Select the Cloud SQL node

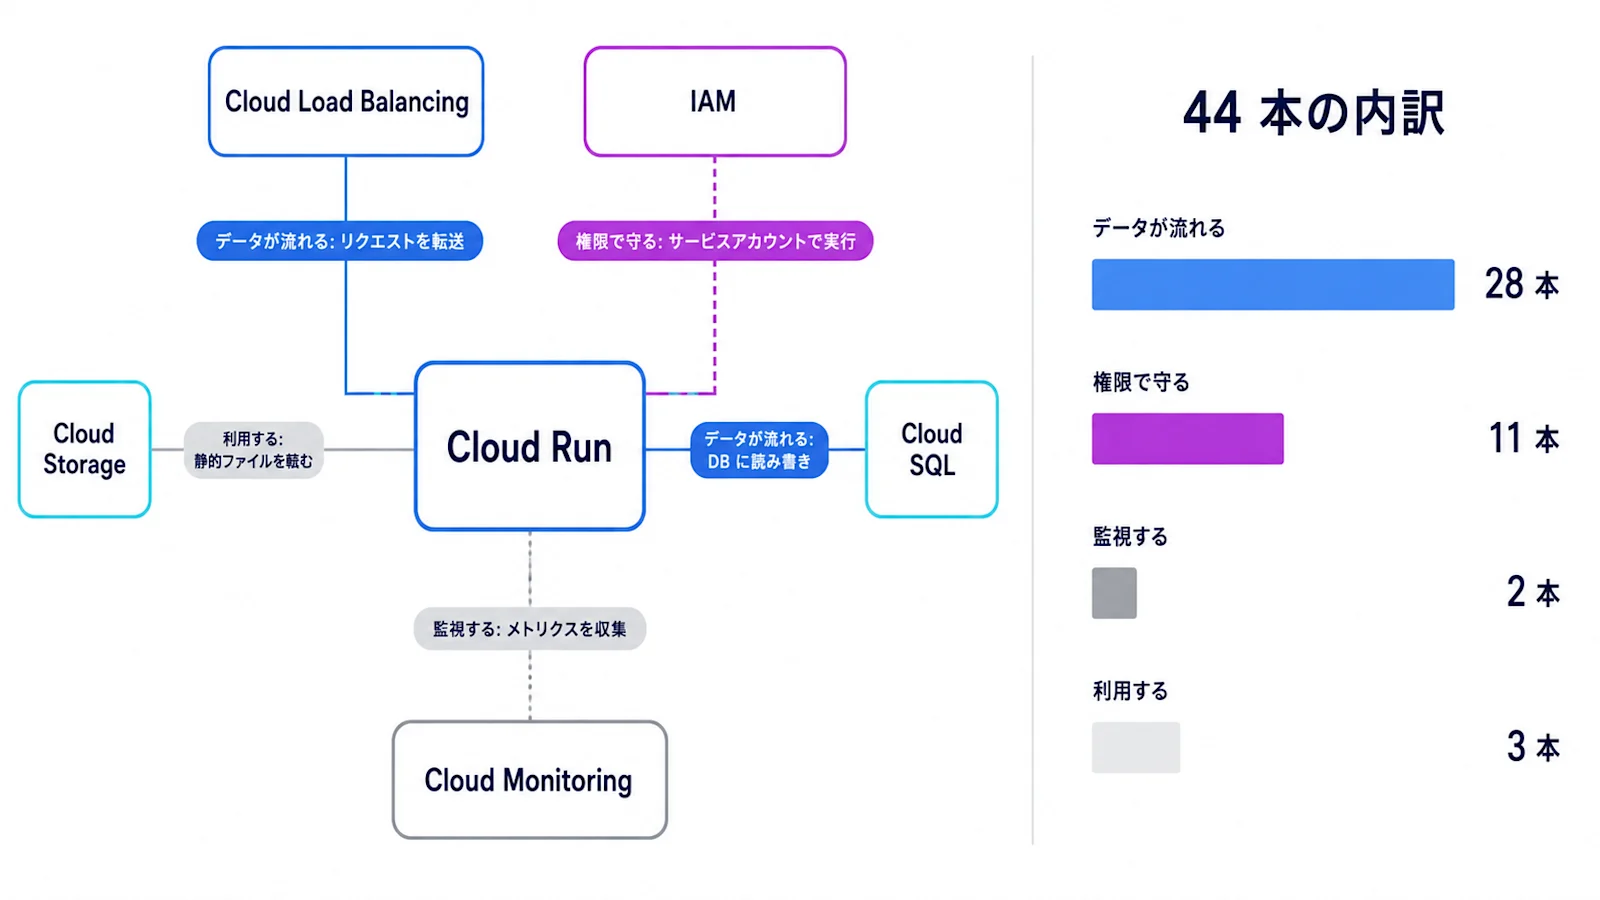(x=932, y=449)
